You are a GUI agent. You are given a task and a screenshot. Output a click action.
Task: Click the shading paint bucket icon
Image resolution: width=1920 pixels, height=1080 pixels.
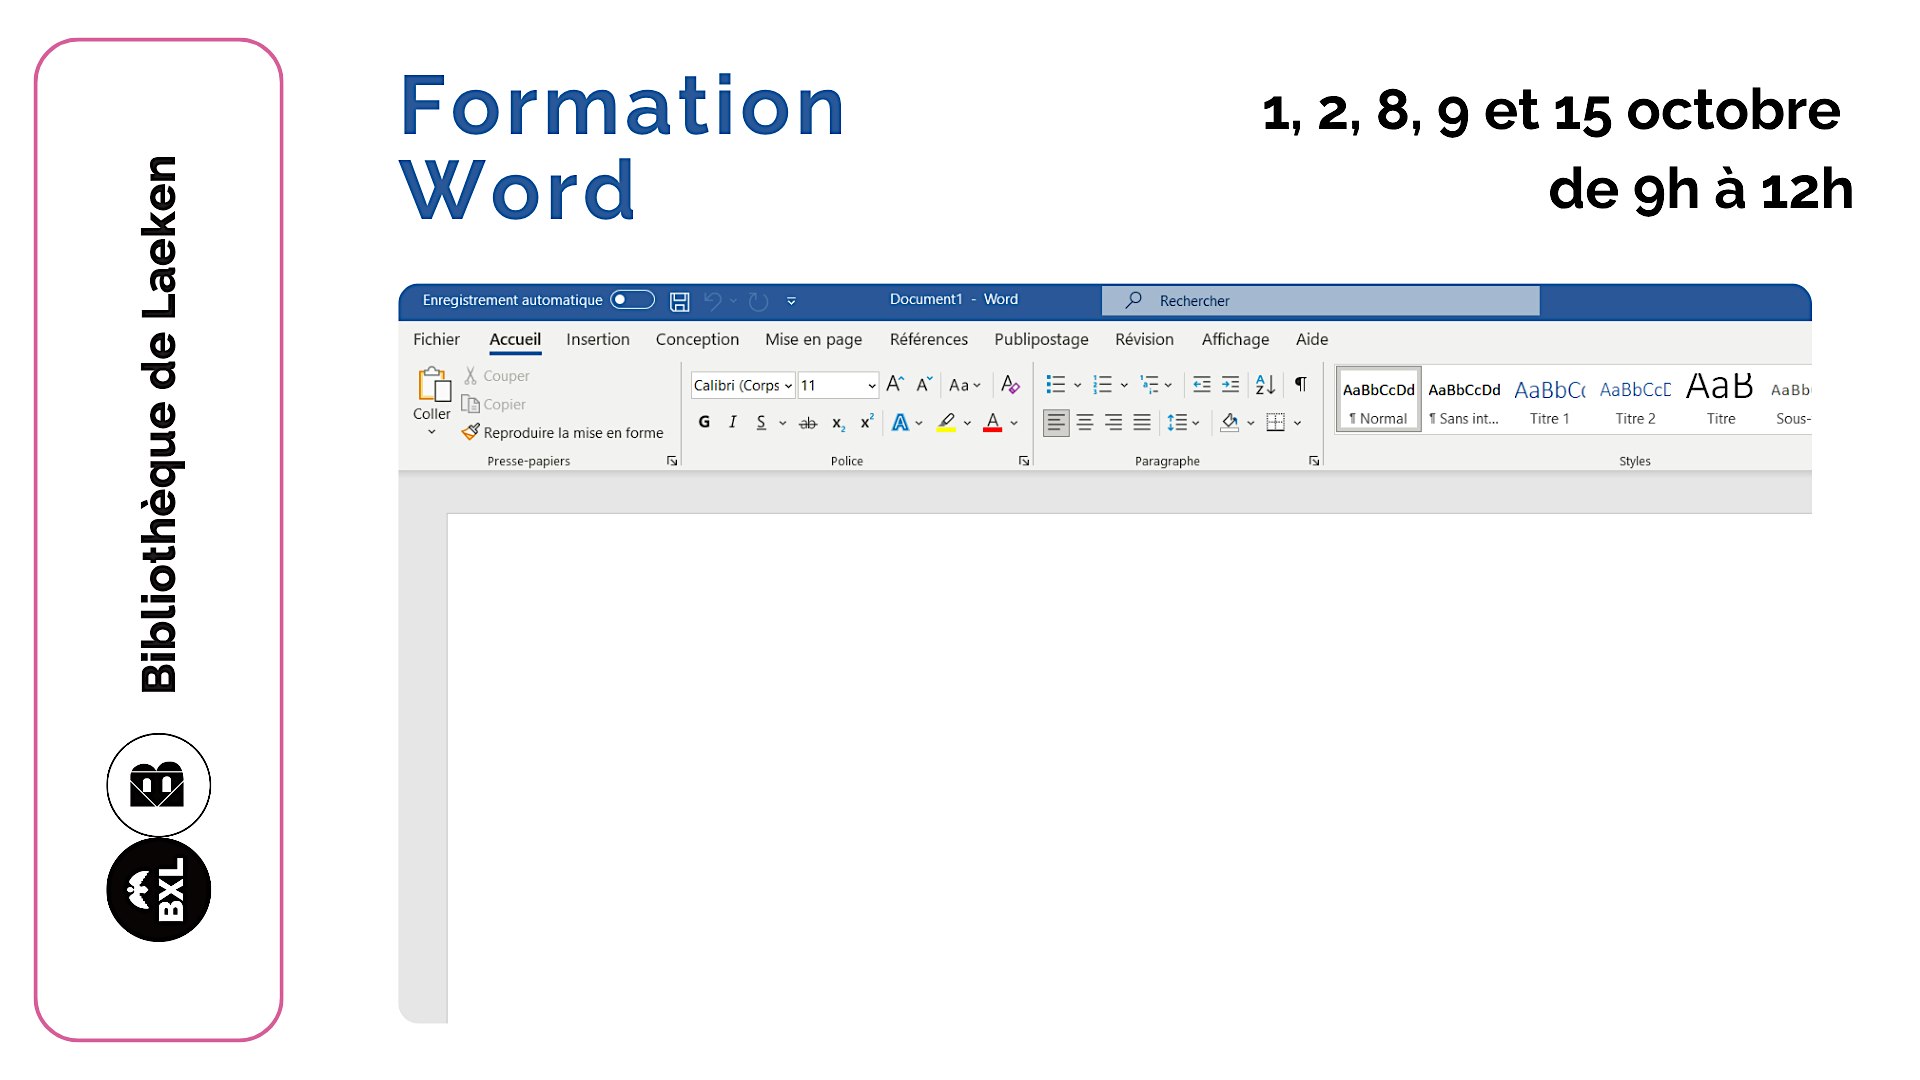point(1230,423)
